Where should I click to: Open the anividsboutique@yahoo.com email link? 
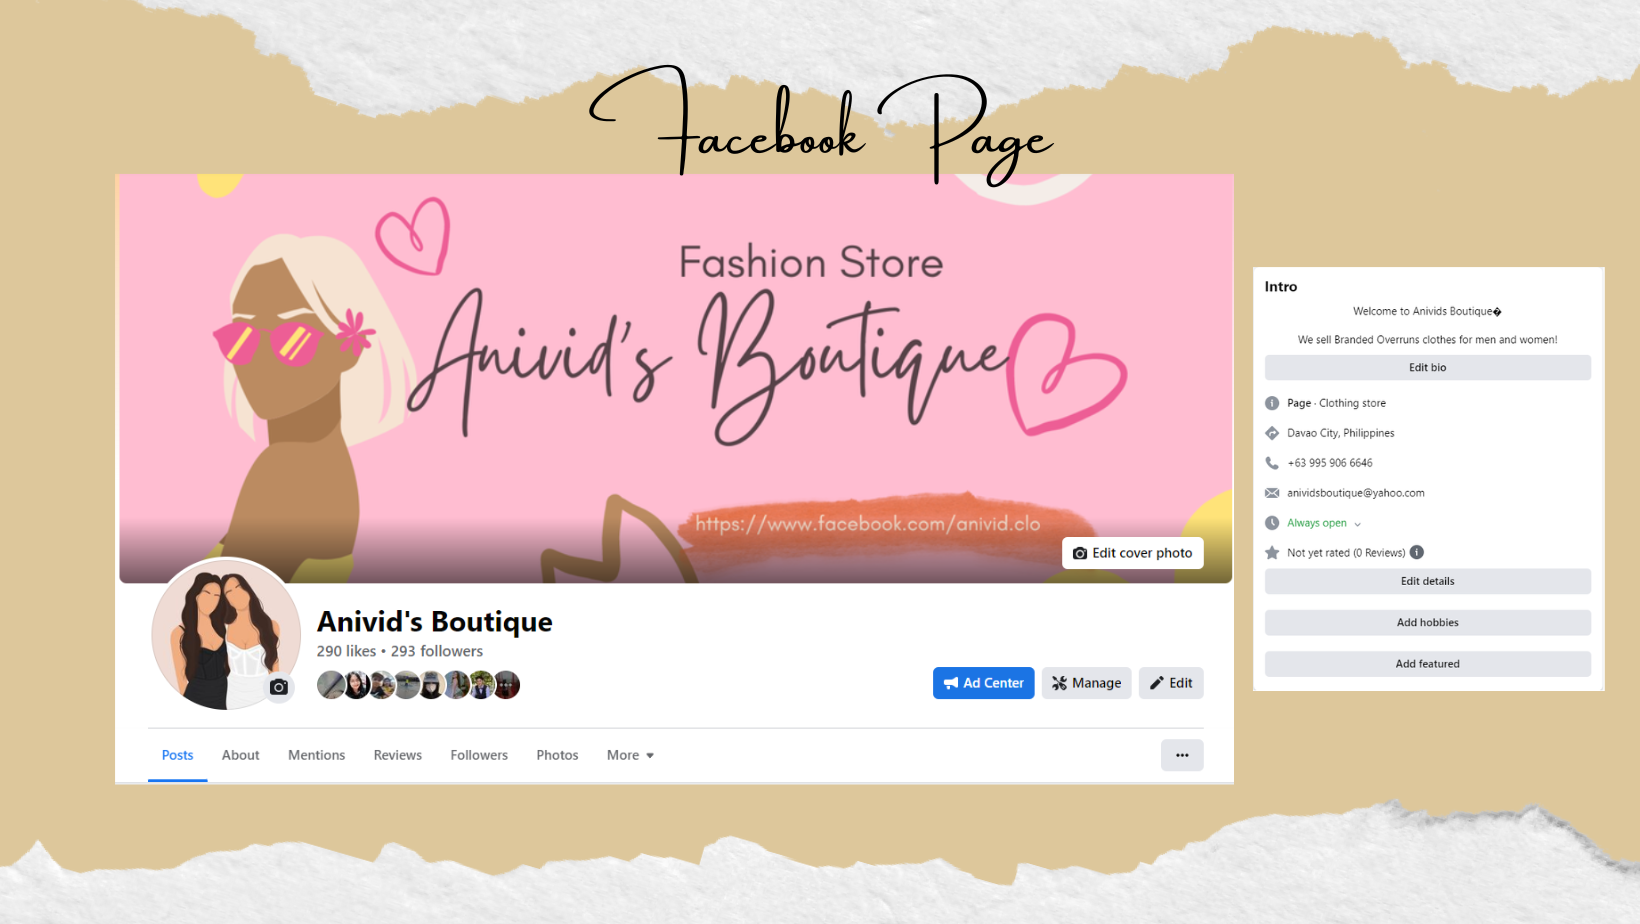[x=1355, y=493]
